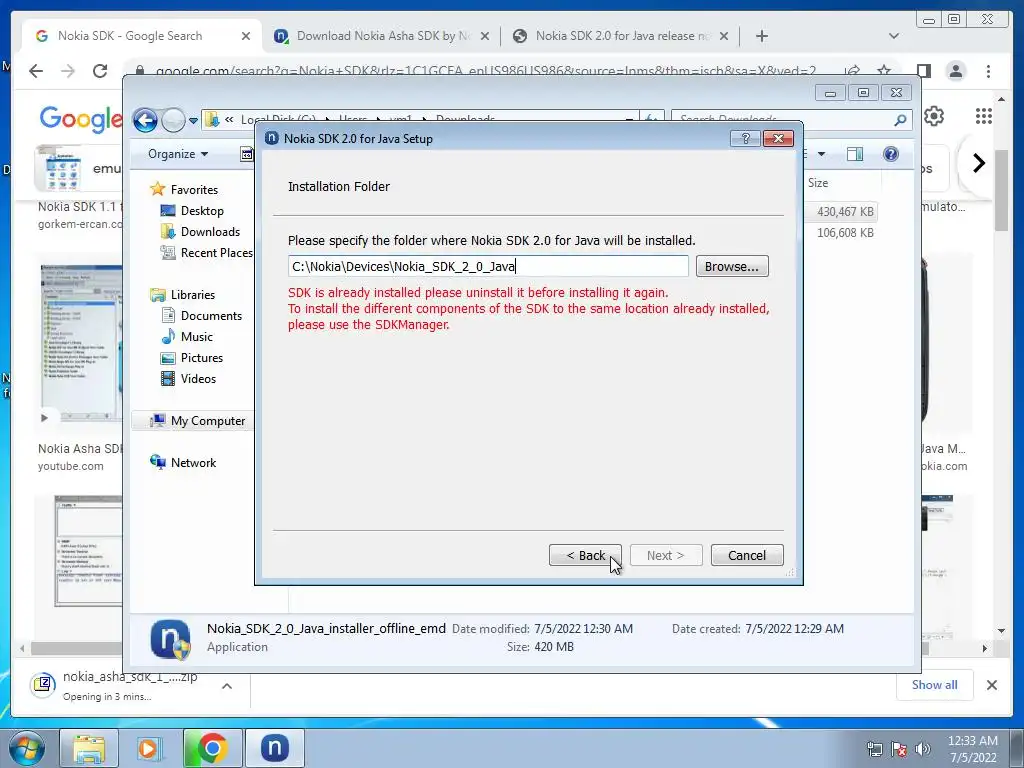Open Chrome tab search chevron
This screenshot has height=768, width=1024.
tap(894, 36)
